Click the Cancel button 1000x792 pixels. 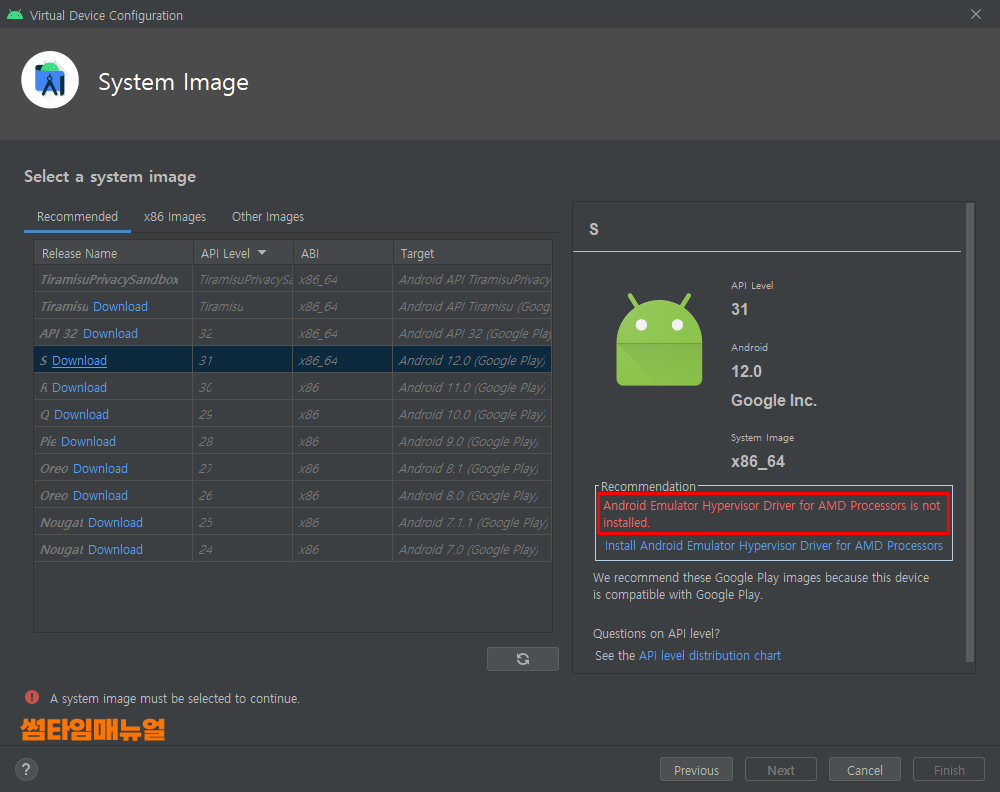tap(865, 770)
